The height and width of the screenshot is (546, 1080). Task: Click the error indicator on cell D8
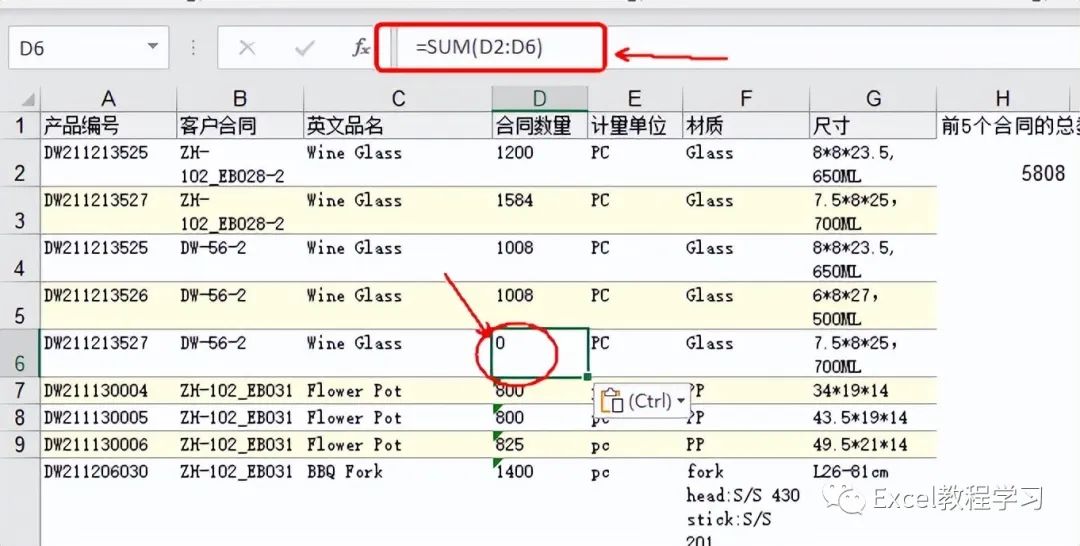pyautogui.click(x=497, y=410)
